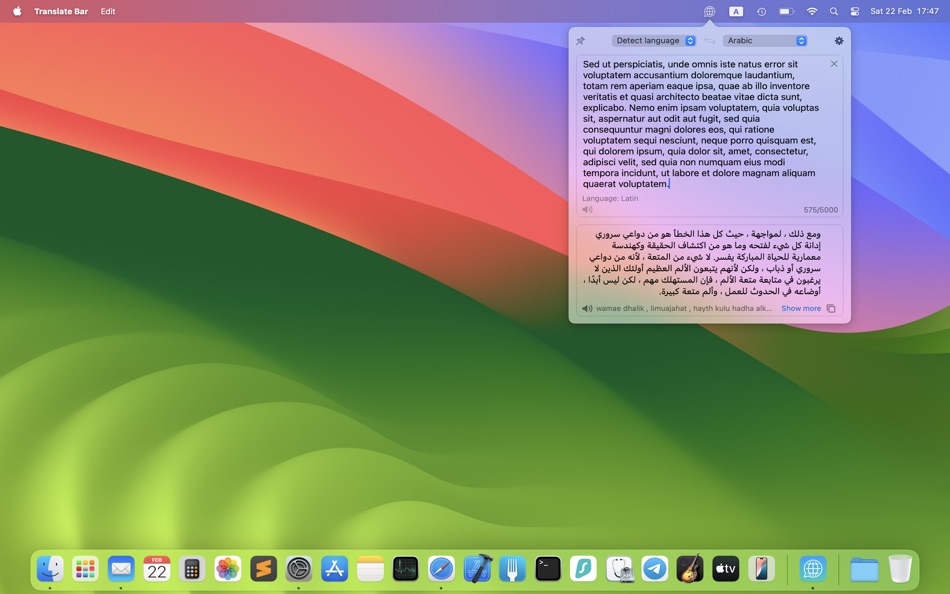Open the Trash from the Dock

900,569
